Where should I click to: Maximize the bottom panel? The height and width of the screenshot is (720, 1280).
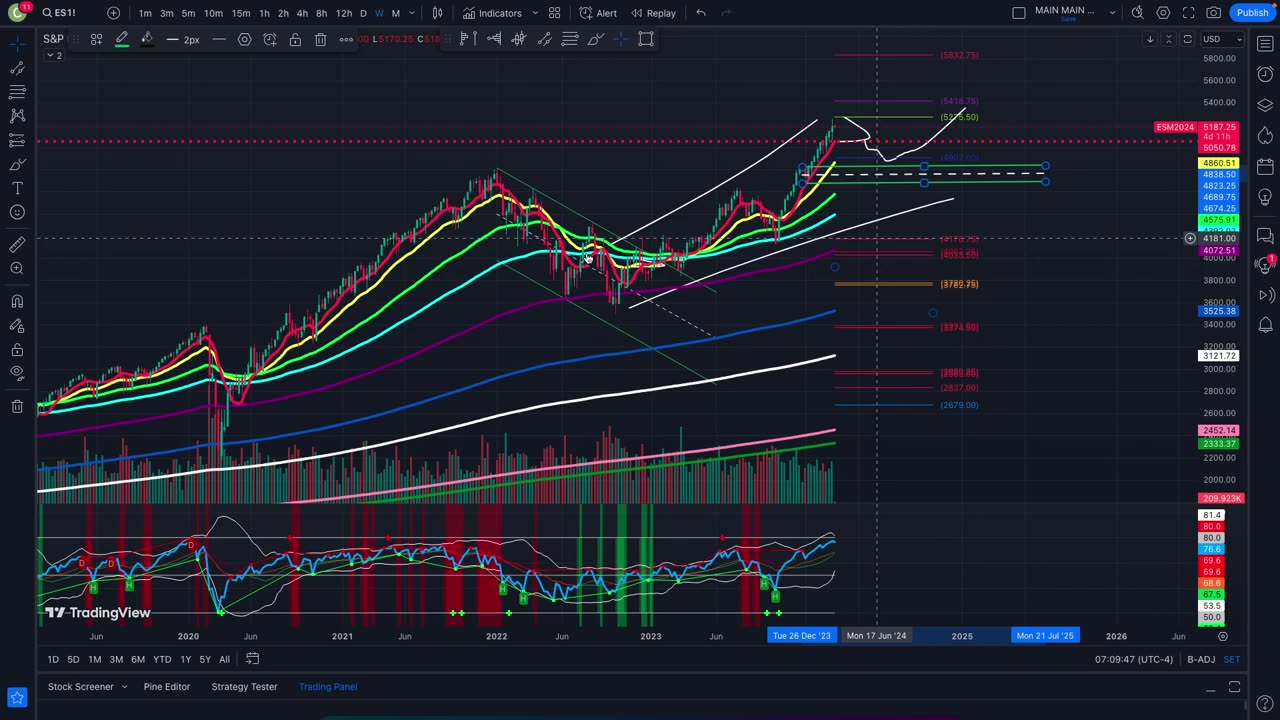[x=1235, y=687]
